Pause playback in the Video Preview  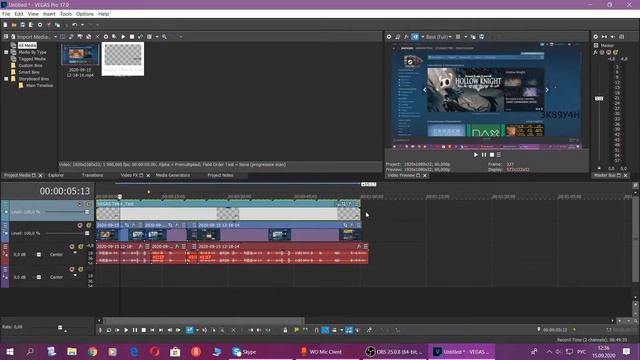(x=484, y=155)
